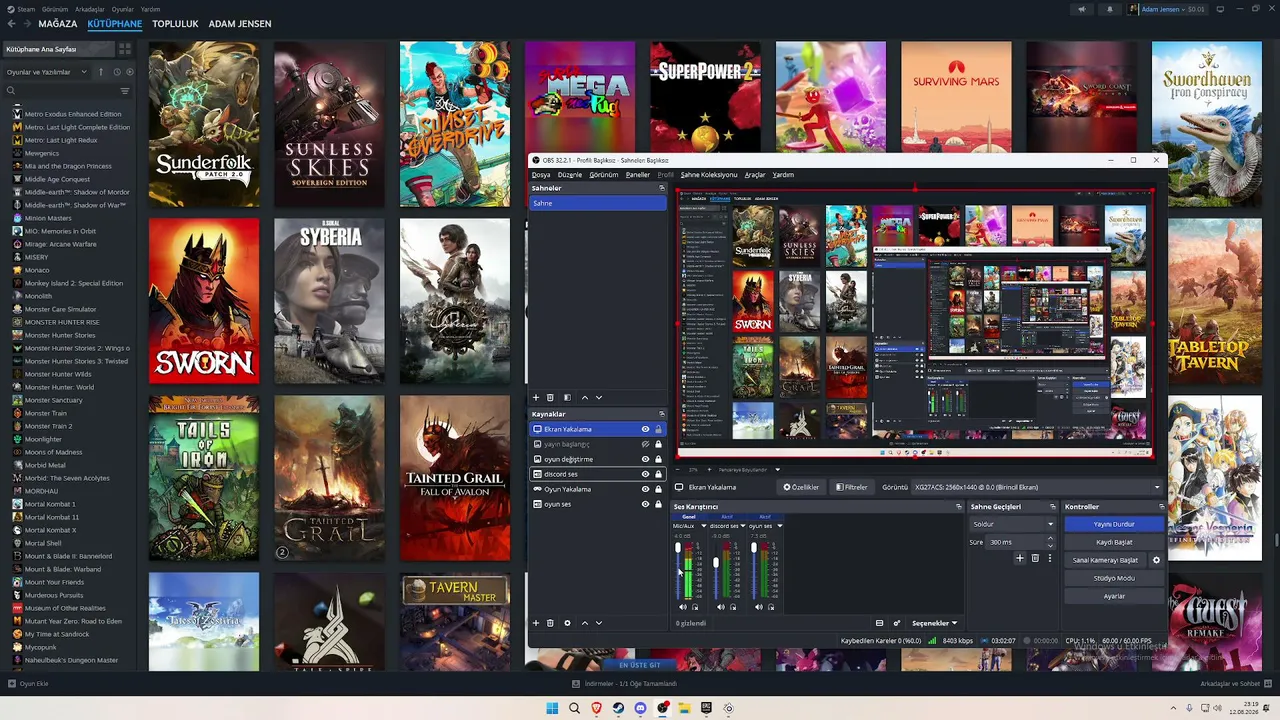Show recent games clock icon in Steam sidebar
Image resolution: width=1280 pixels, height=720 pixels.
tap(116, 72)
